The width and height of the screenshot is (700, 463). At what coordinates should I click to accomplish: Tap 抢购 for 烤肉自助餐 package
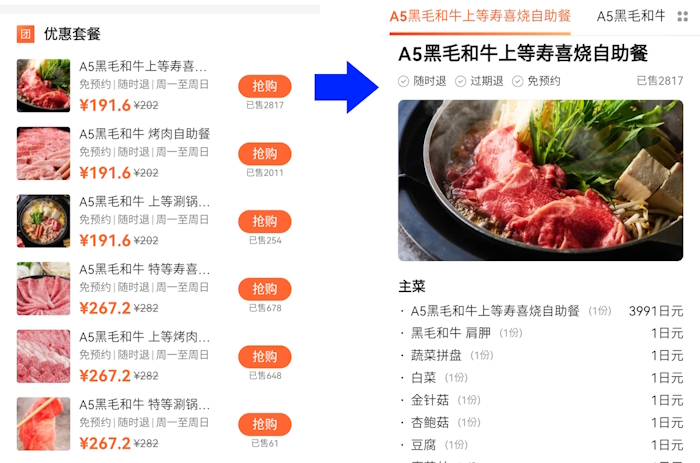[x=265, y=154]
